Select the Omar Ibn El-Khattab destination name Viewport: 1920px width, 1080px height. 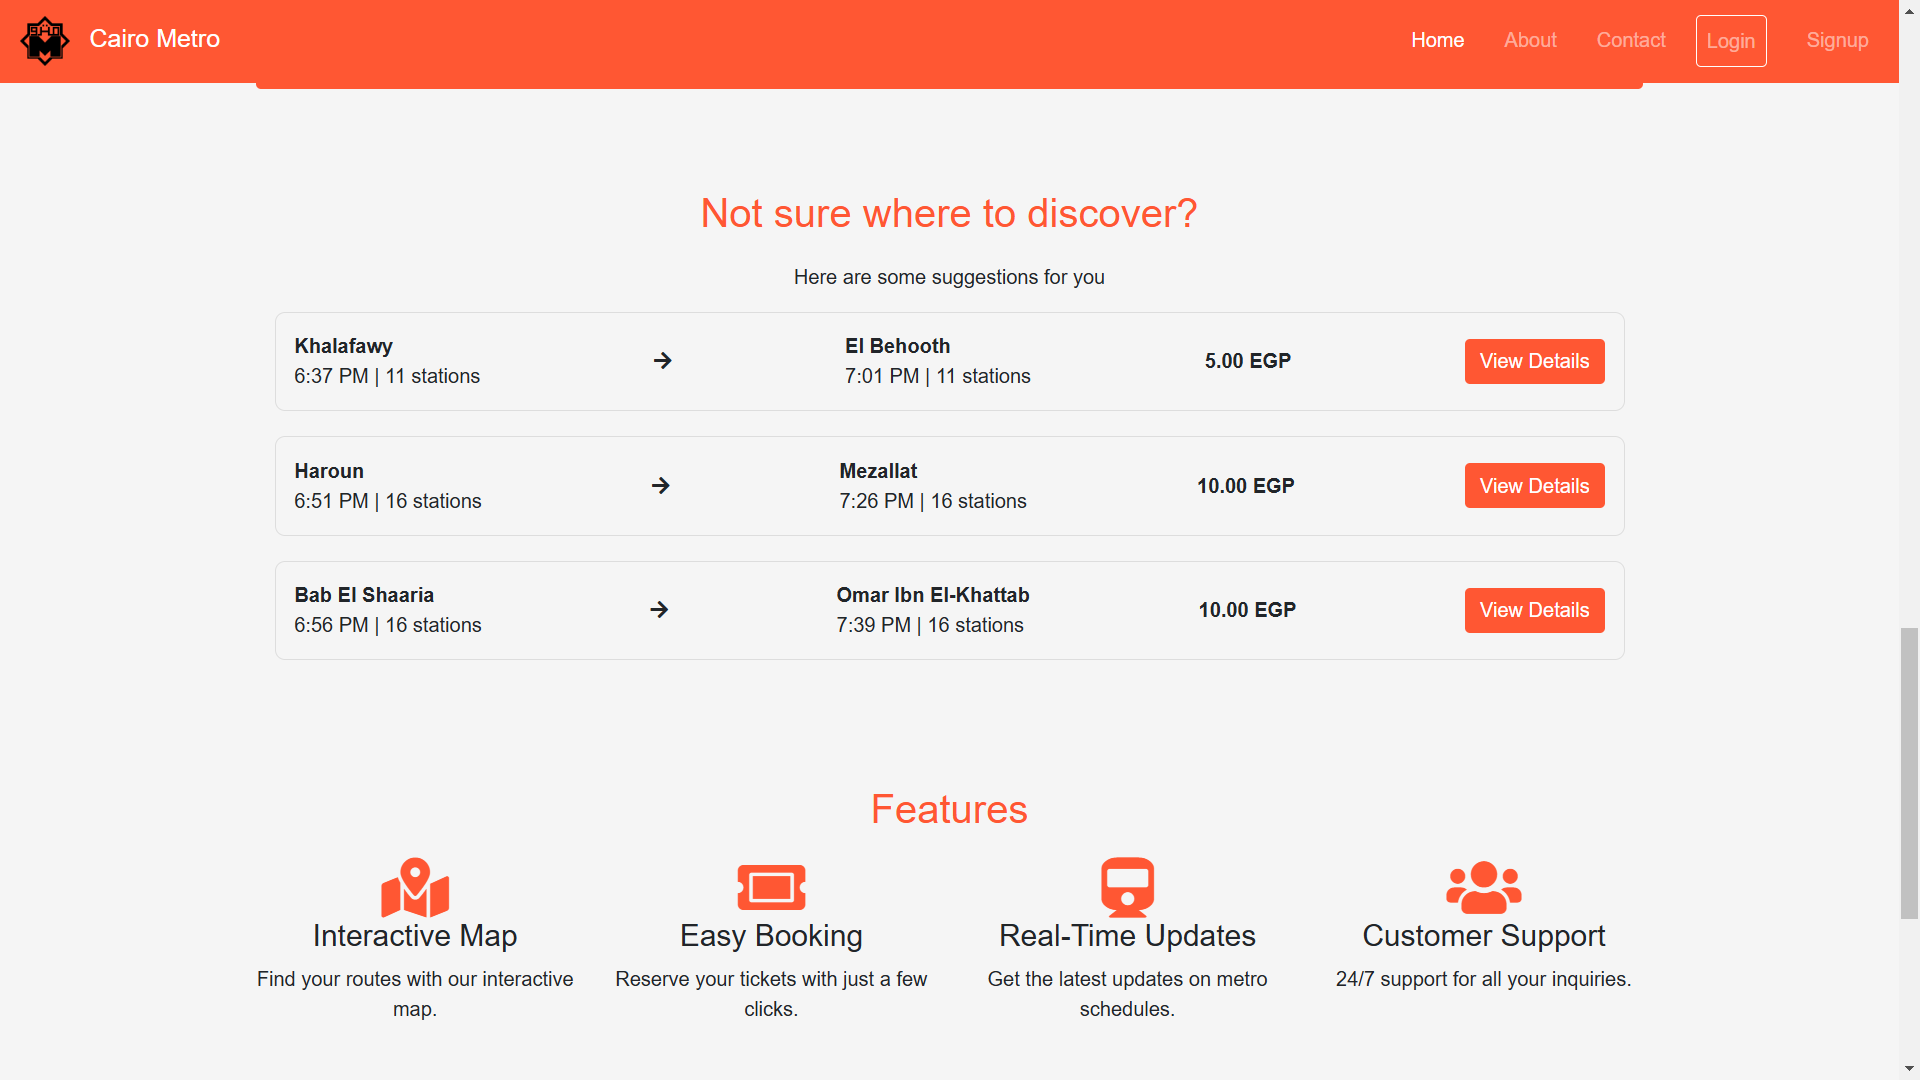point(933,595)
